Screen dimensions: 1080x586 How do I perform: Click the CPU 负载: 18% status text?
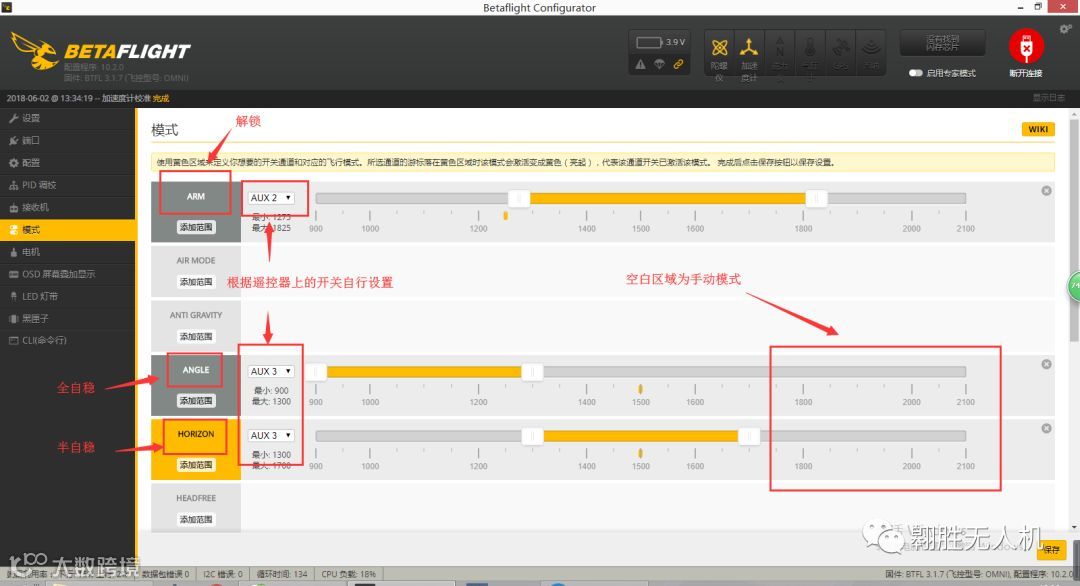point(349,574)
